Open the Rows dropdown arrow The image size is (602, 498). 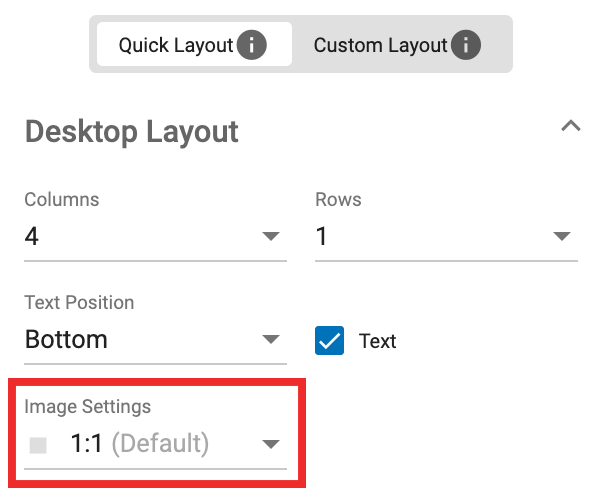coord(561,237)
